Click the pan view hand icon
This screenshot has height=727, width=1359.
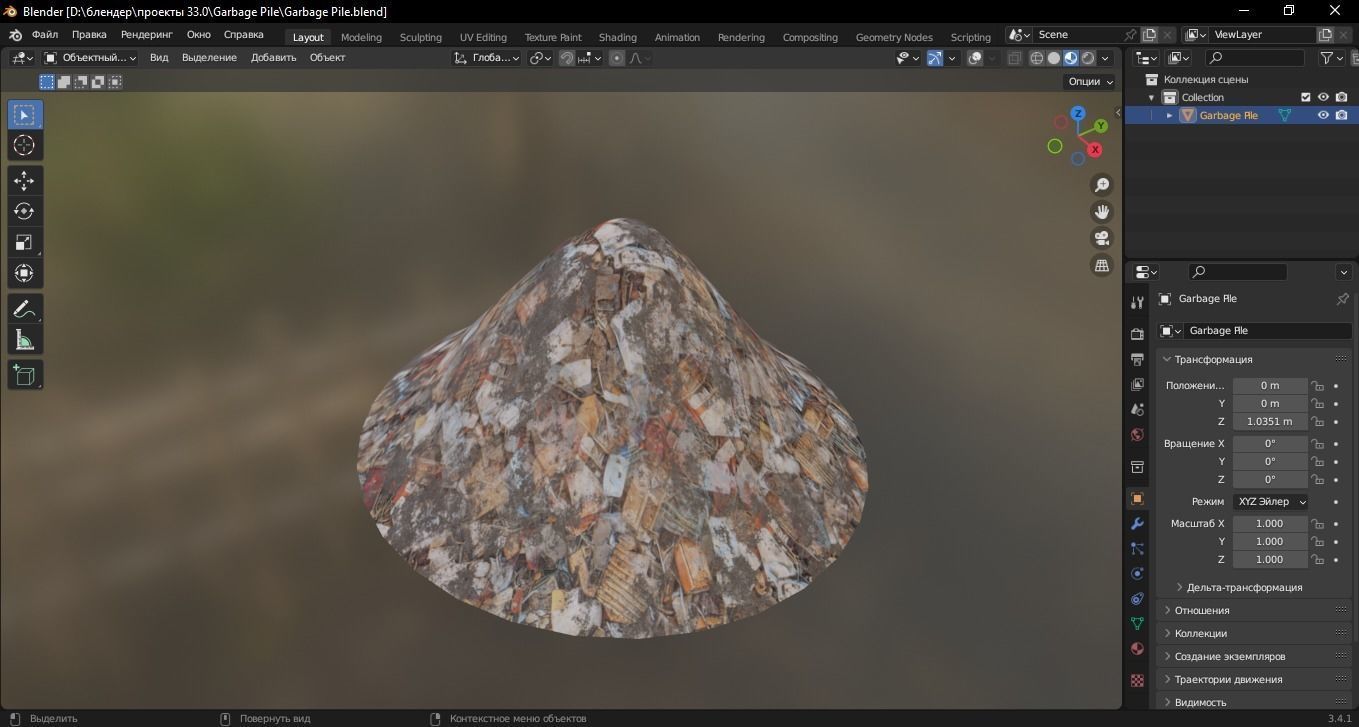click(x=1102, y=212)
